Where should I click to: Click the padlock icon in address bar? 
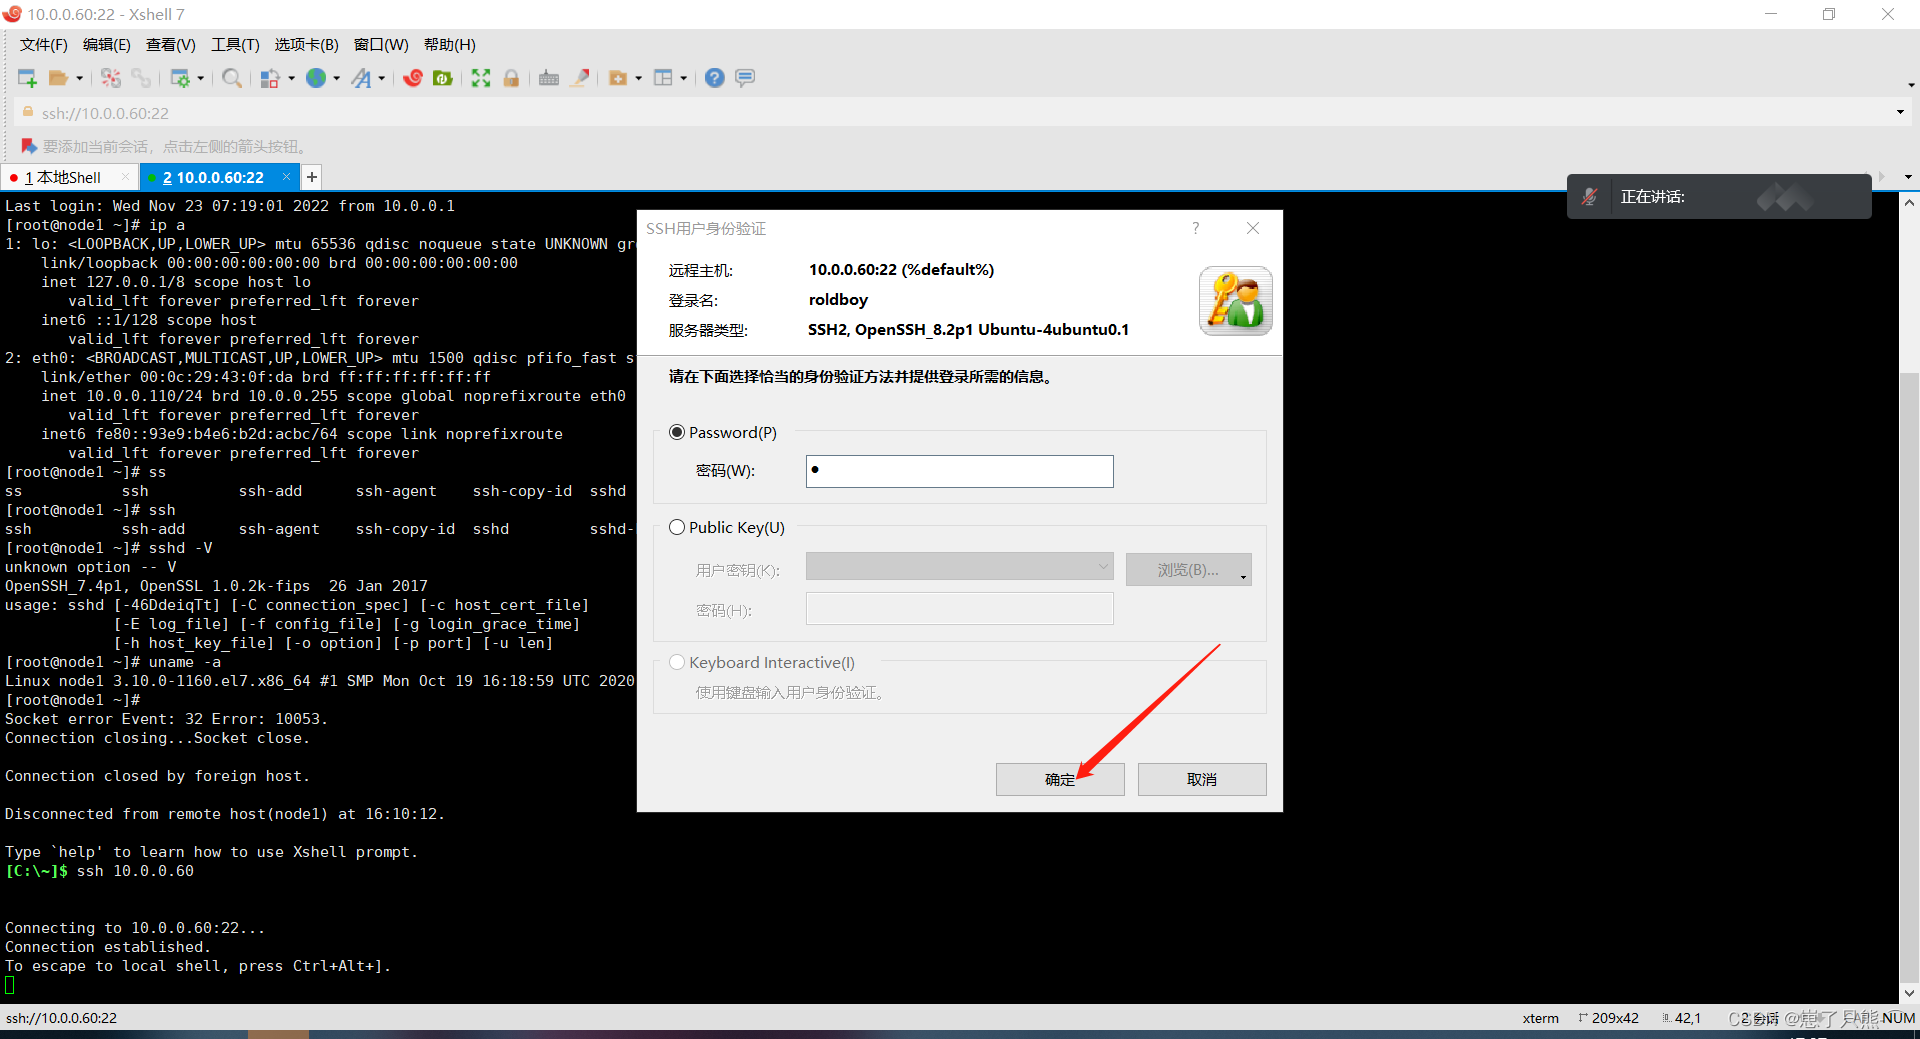point(28,112)
